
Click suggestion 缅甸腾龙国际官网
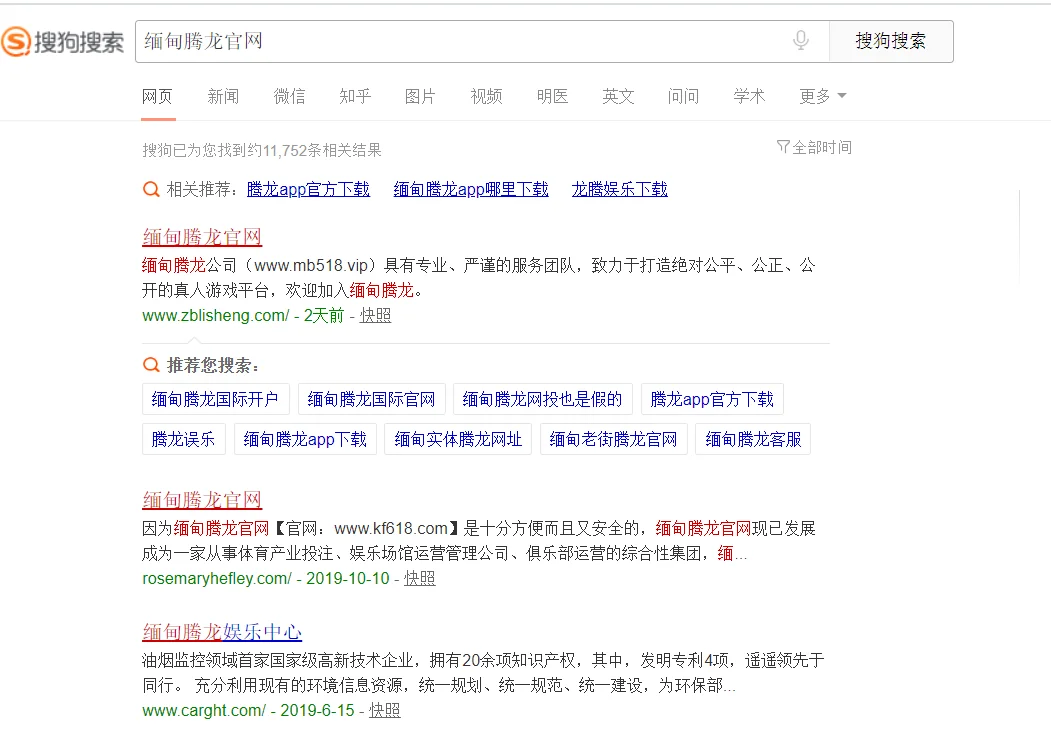[371, 400]
